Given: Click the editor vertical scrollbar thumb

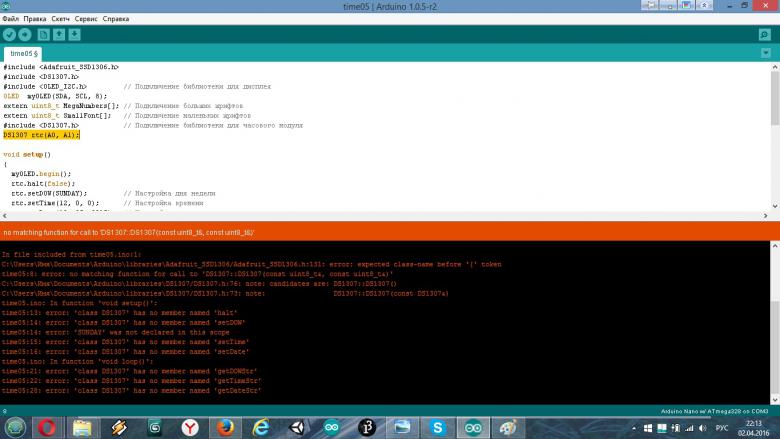Looking at the screenshot, I should pyautogui.click(x=775, y=98).
